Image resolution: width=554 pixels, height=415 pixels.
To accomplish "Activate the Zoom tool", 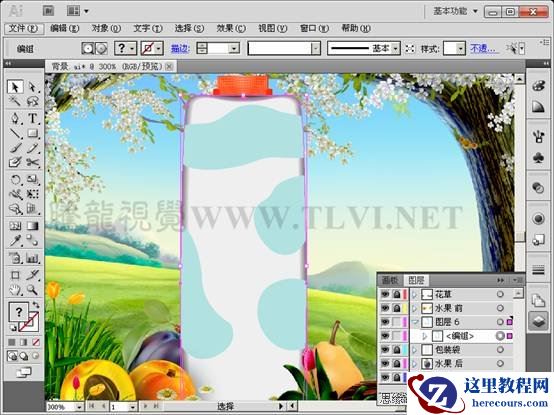I will (32, 290).
